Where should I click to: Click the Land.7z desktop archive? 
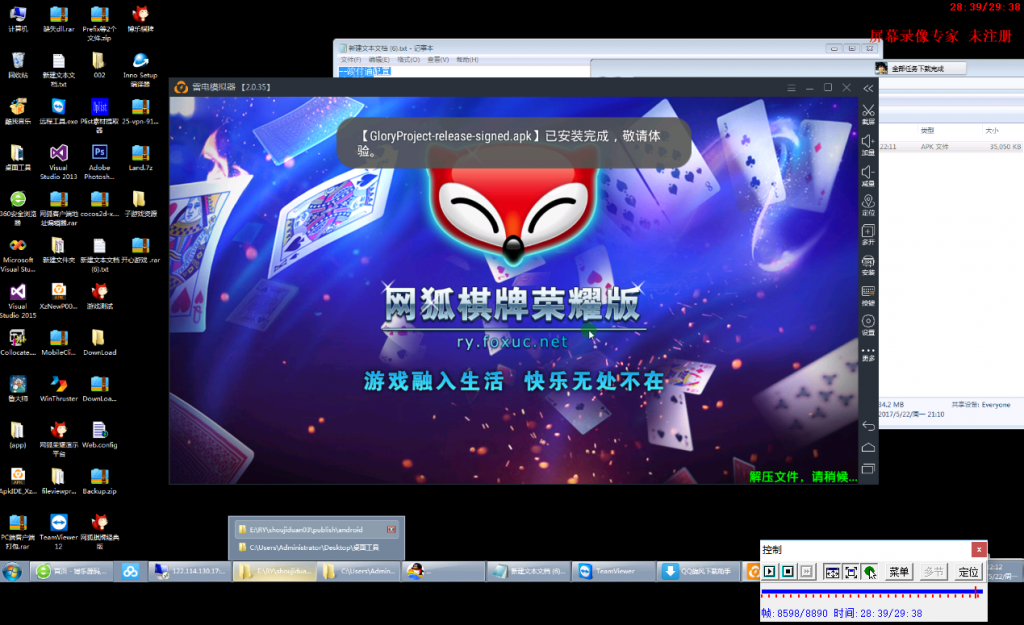pos(140,157)
